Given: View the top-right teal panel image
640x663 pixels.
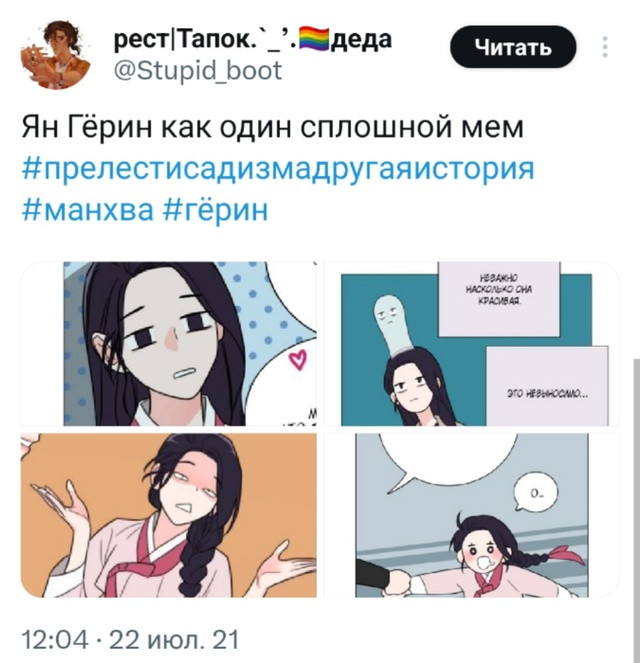Looking at the screenshot, I should [471, 343].
